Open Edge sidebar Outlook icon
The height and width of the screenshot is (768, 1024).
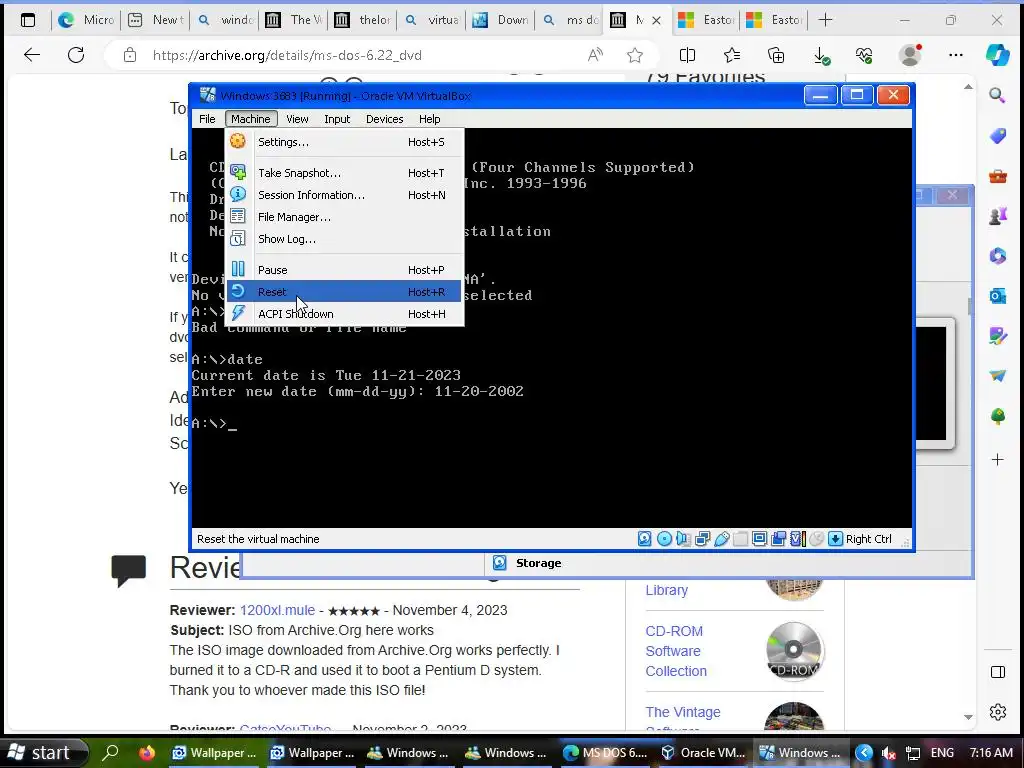click(x=997, y=296)
